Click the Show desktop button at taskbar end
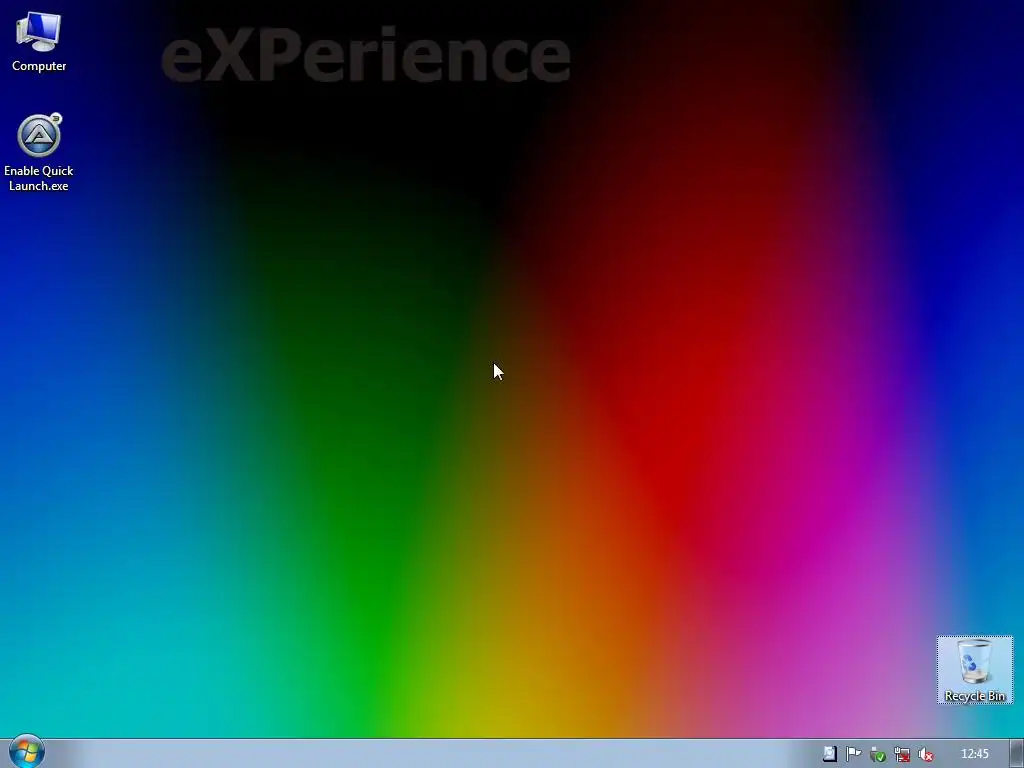The width and height of the screenshot is (1024, 768). click(x=1017, y=754)
